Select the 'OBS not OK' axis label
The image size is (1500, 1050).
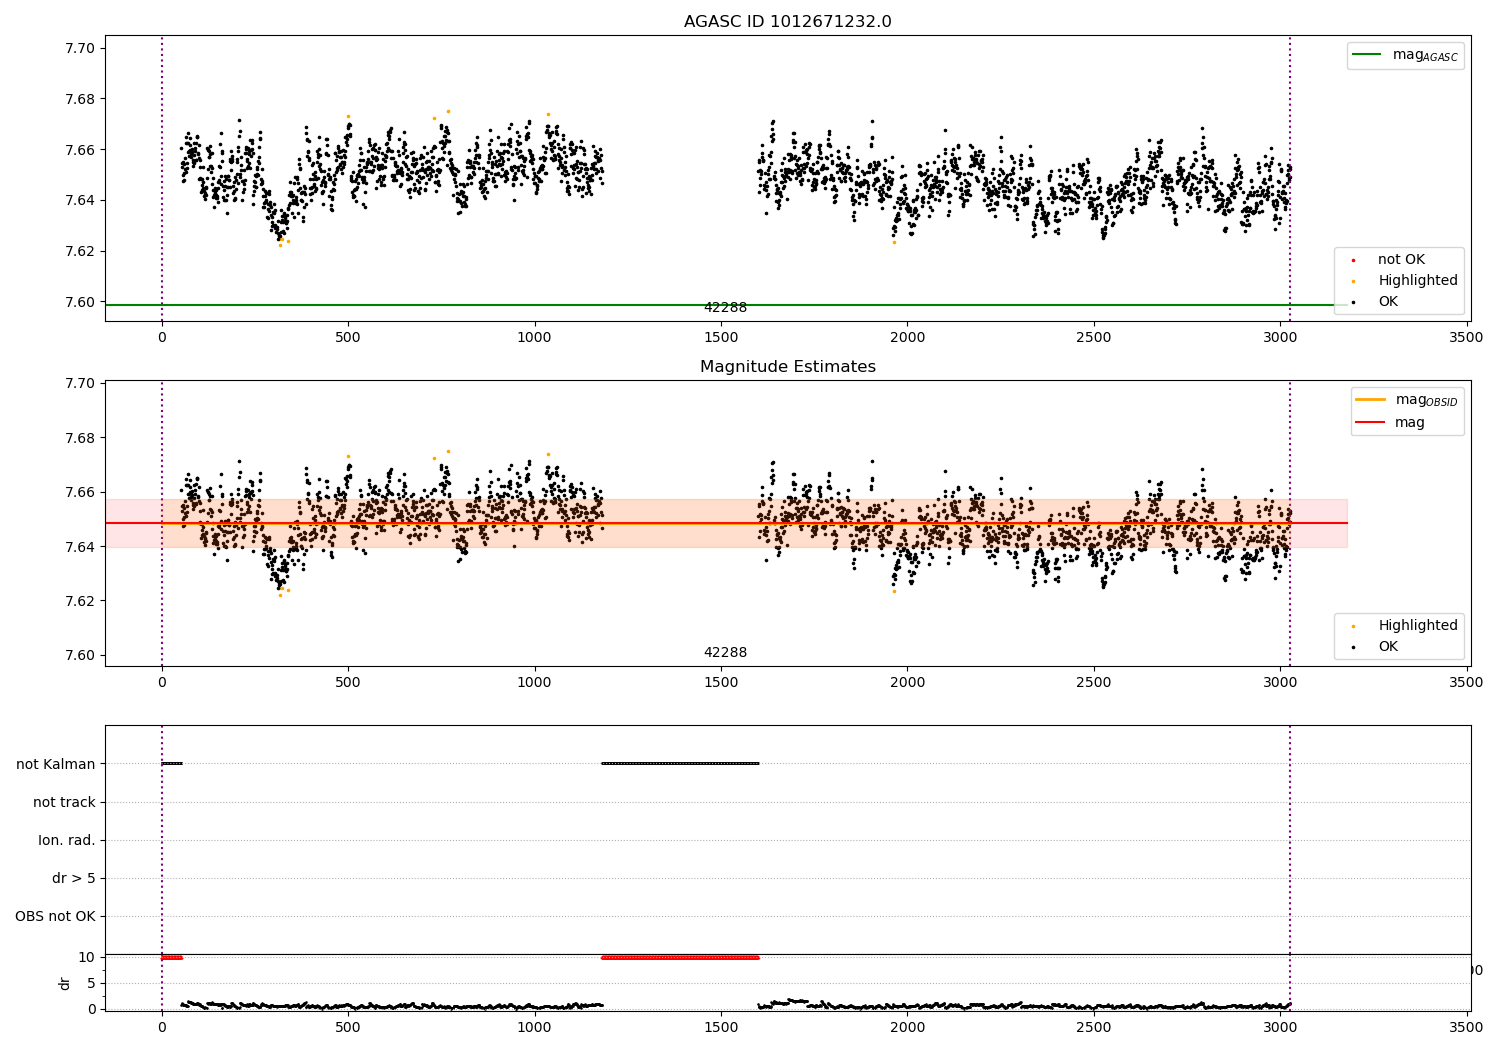(55, 917)
